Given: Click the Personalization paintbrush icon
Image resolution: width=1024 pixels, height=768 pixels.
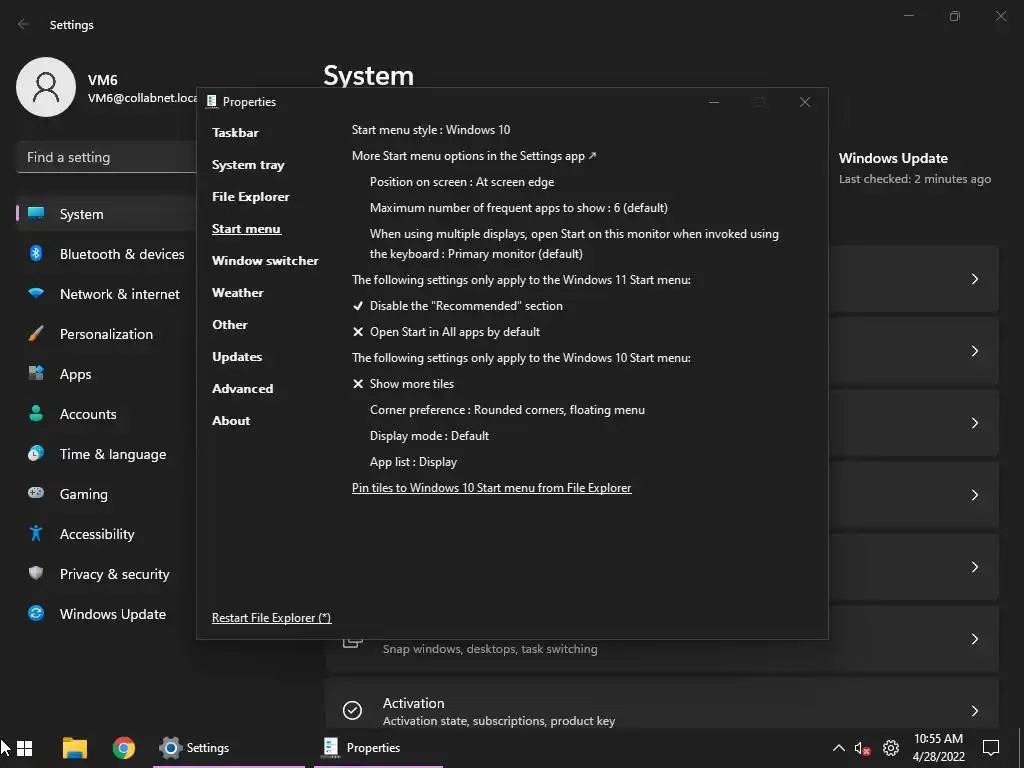Looking at the screenshot, I should [36, 334].
